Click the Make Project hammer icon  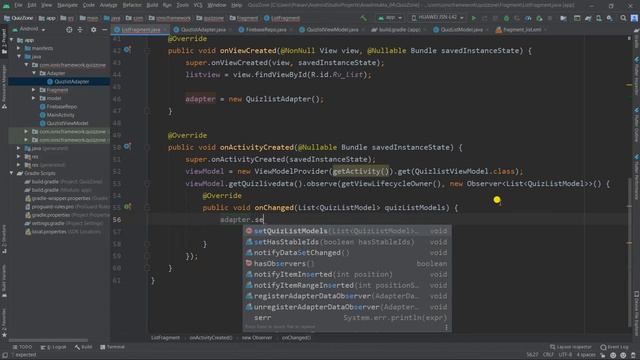pos(363,18)
